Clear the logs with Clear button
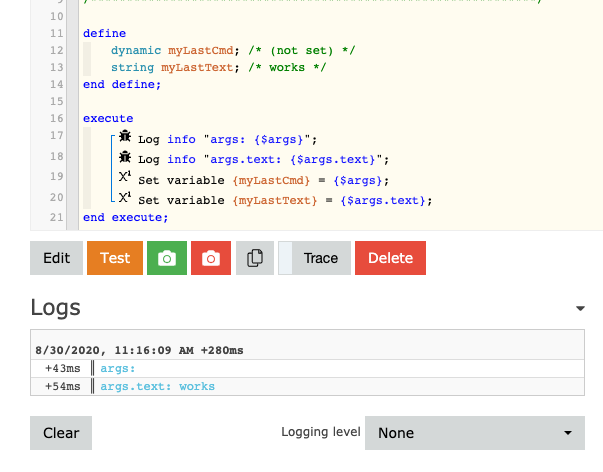 [61, 433]
